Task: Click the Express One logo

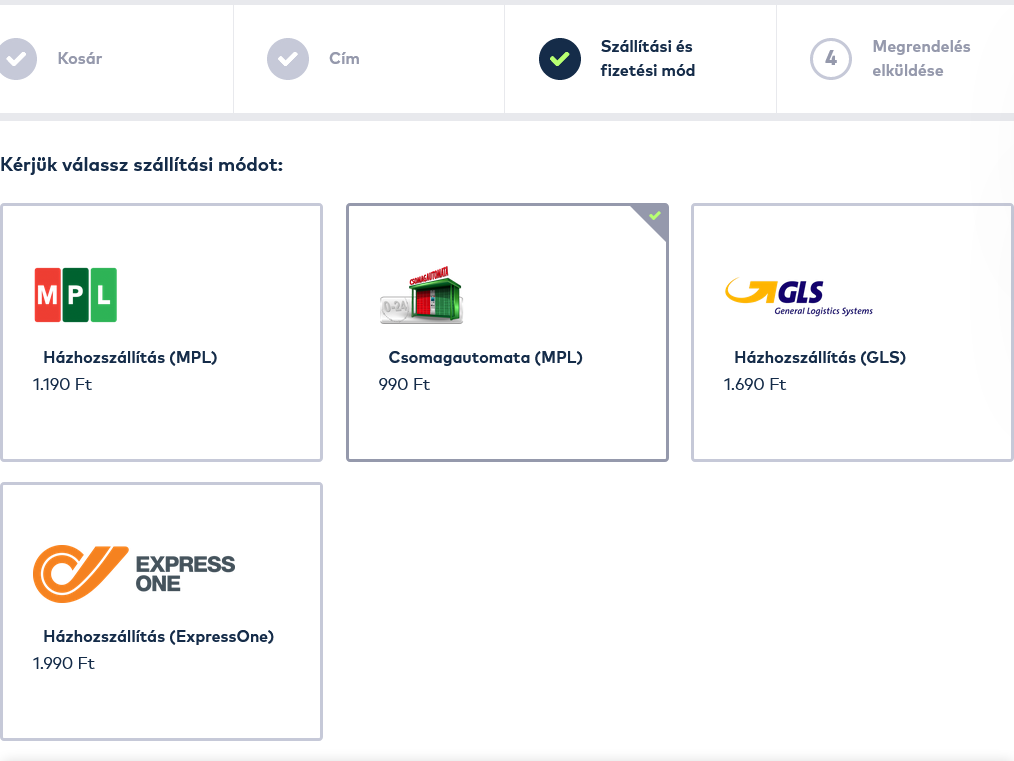Action: [x=134, y=574]
